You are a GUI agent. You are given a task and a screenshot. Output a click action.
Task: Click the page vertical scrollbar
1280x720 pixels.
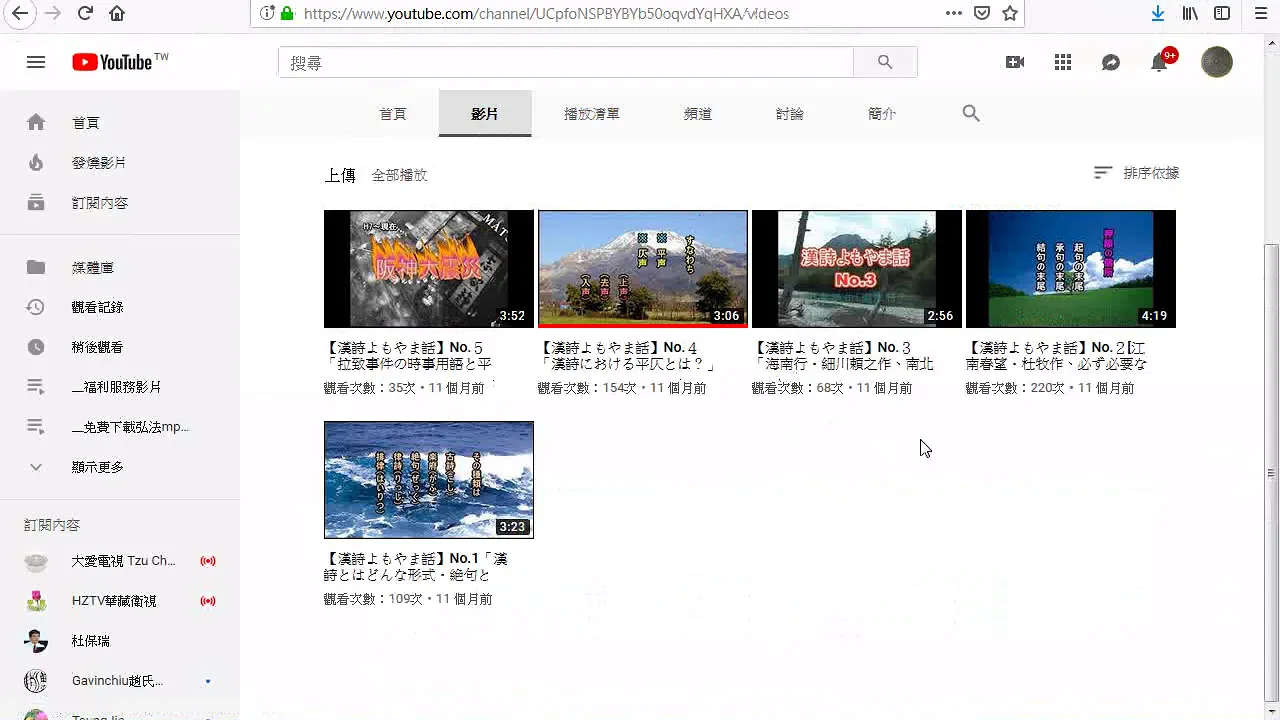click(1272, 471)
